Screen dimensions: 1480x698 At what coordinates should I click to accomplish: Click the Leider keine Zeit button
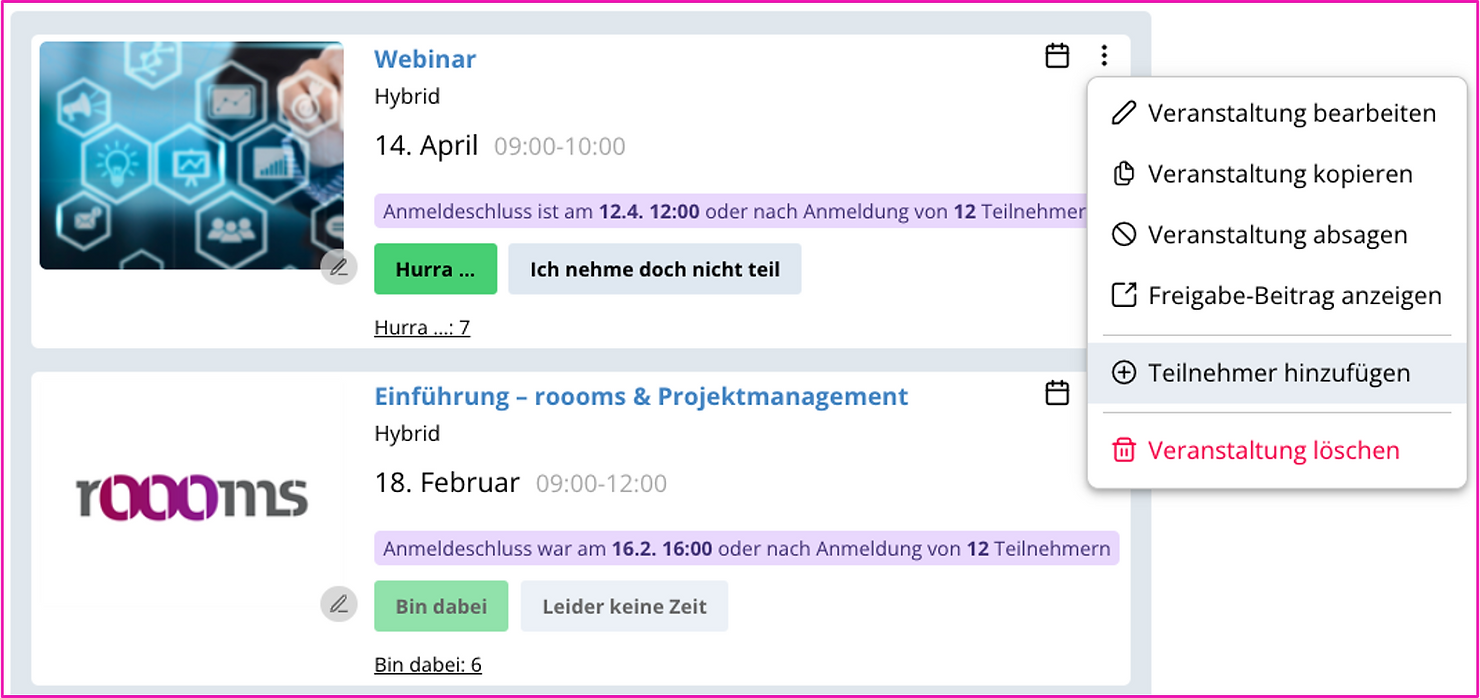(624, 606)
